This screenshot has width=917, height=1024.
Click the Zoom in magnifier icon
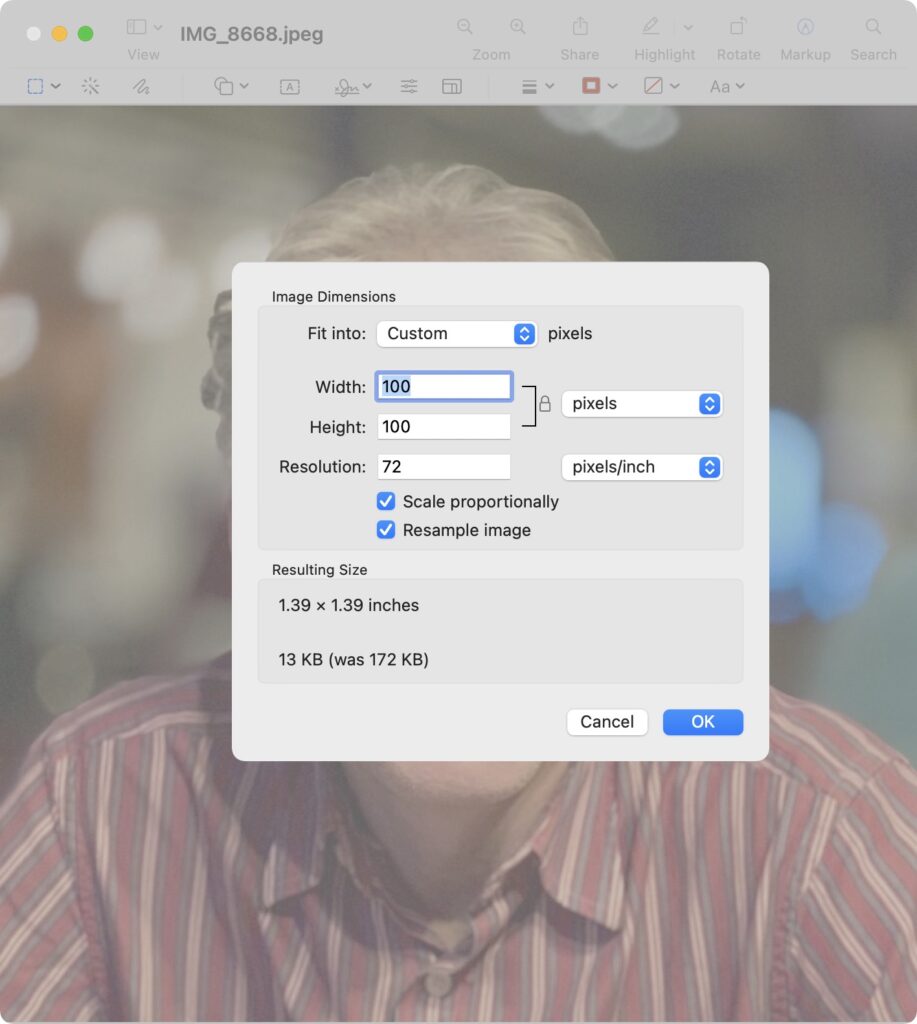click(x=517, y=27)
